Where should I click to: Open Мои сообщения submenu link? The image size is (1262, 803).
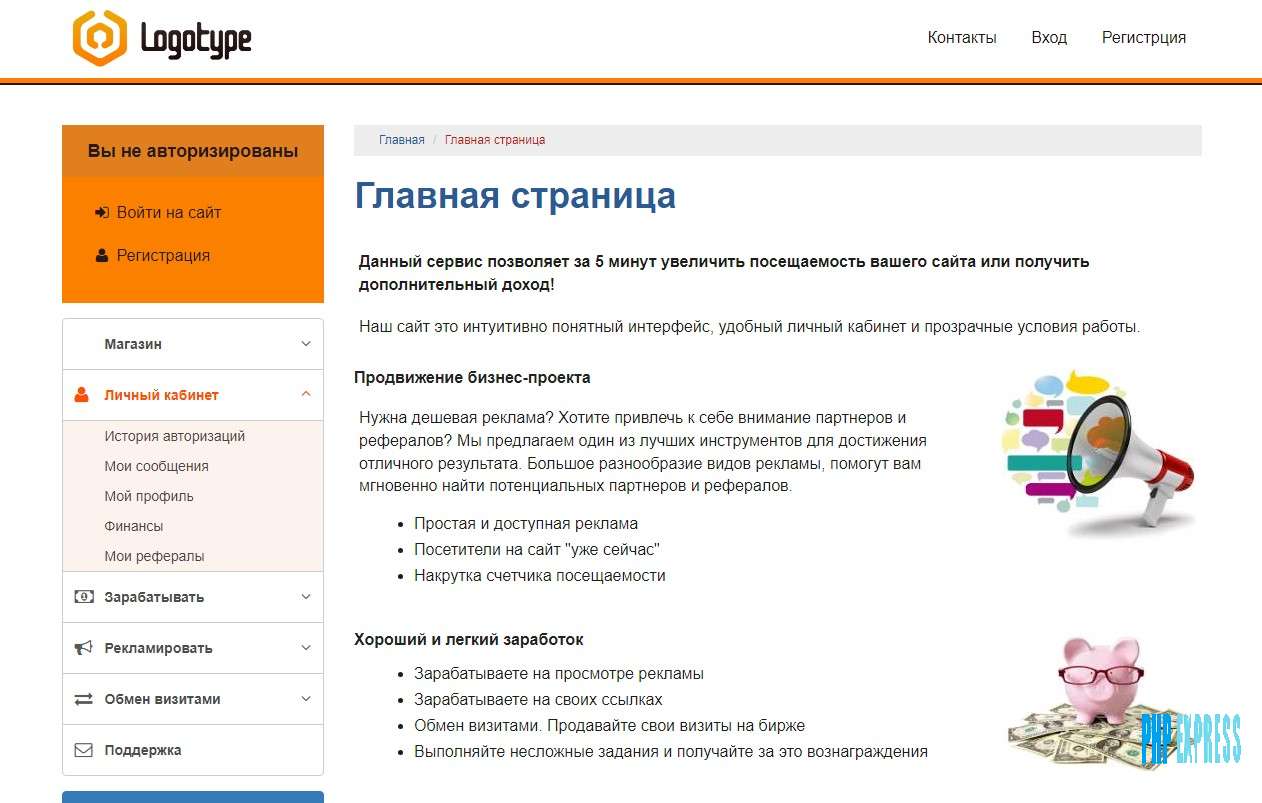click(x=156, y=466)
